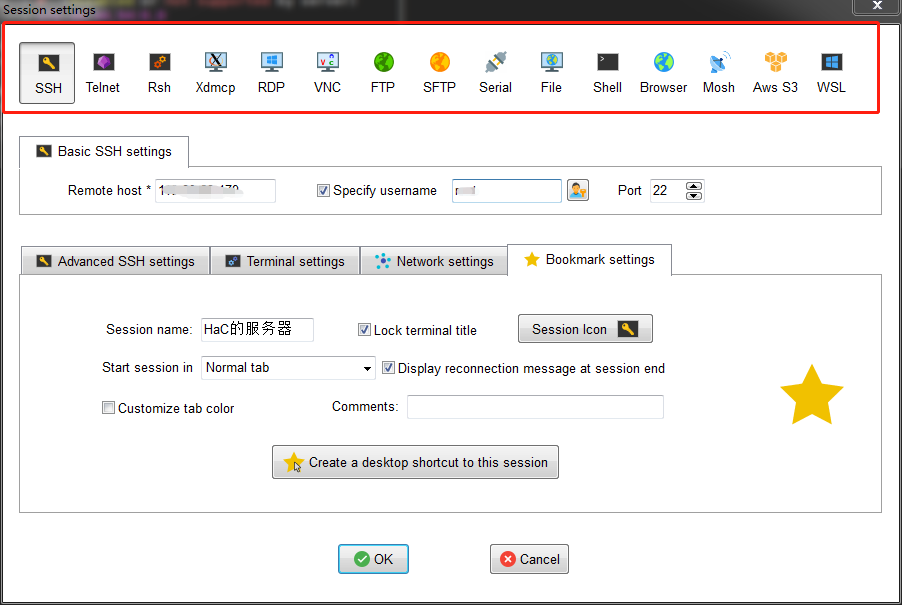Viewport: 902px width, 605px height.
Task: Increase the Port value with up arrow
Action: pos(694,186)
